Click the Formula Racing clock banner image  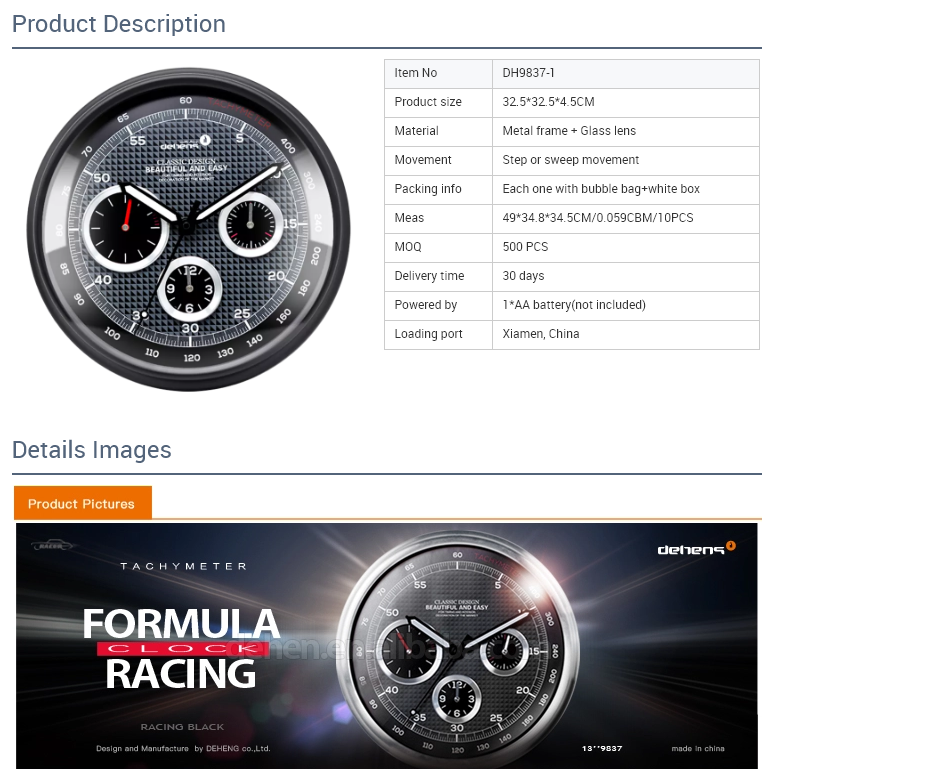[386, 646]
